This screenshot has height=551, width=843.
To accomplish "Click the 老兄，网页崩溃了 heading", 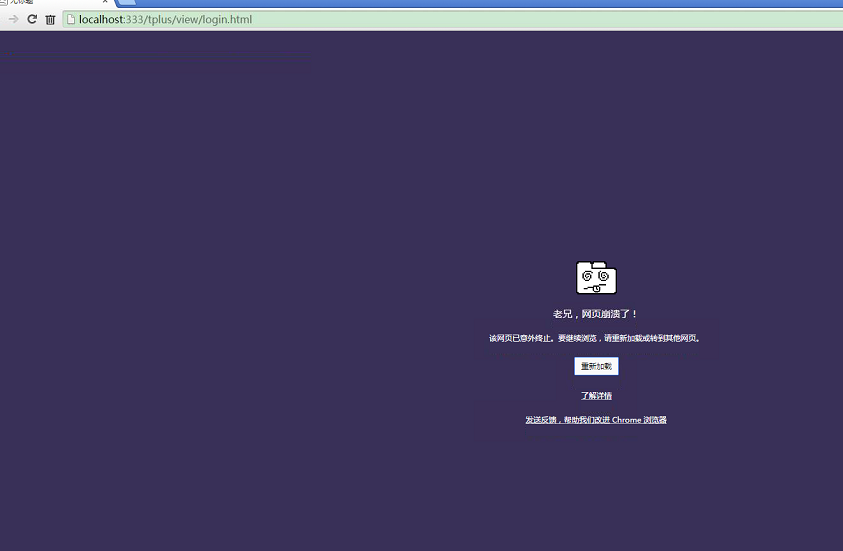I will click(595, 314).
